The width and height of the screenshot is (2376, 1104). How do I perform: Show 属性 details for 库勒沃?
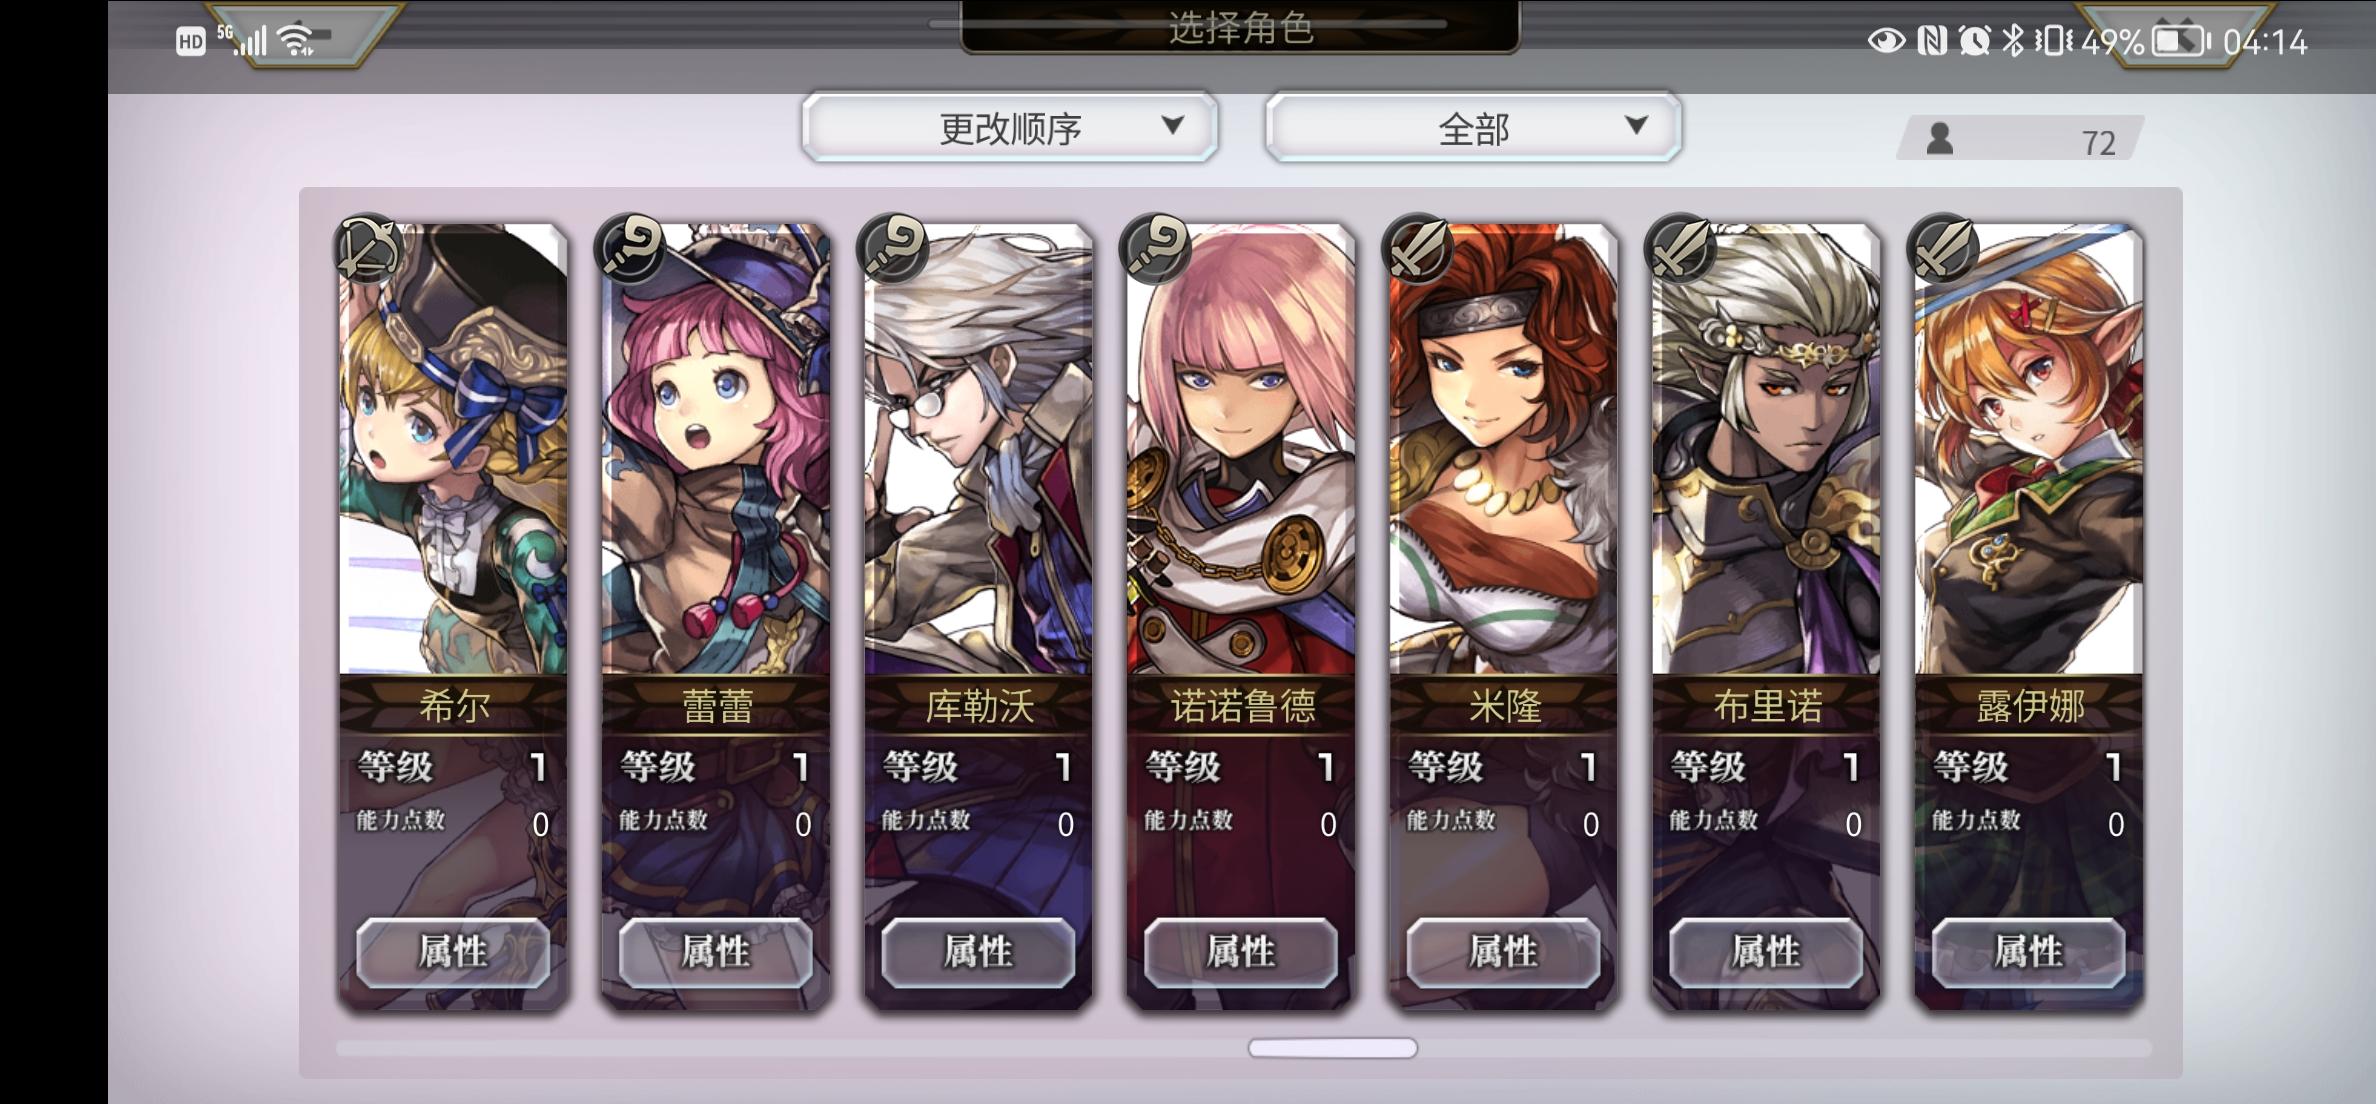pyautogui.click(x=978, y=952)
